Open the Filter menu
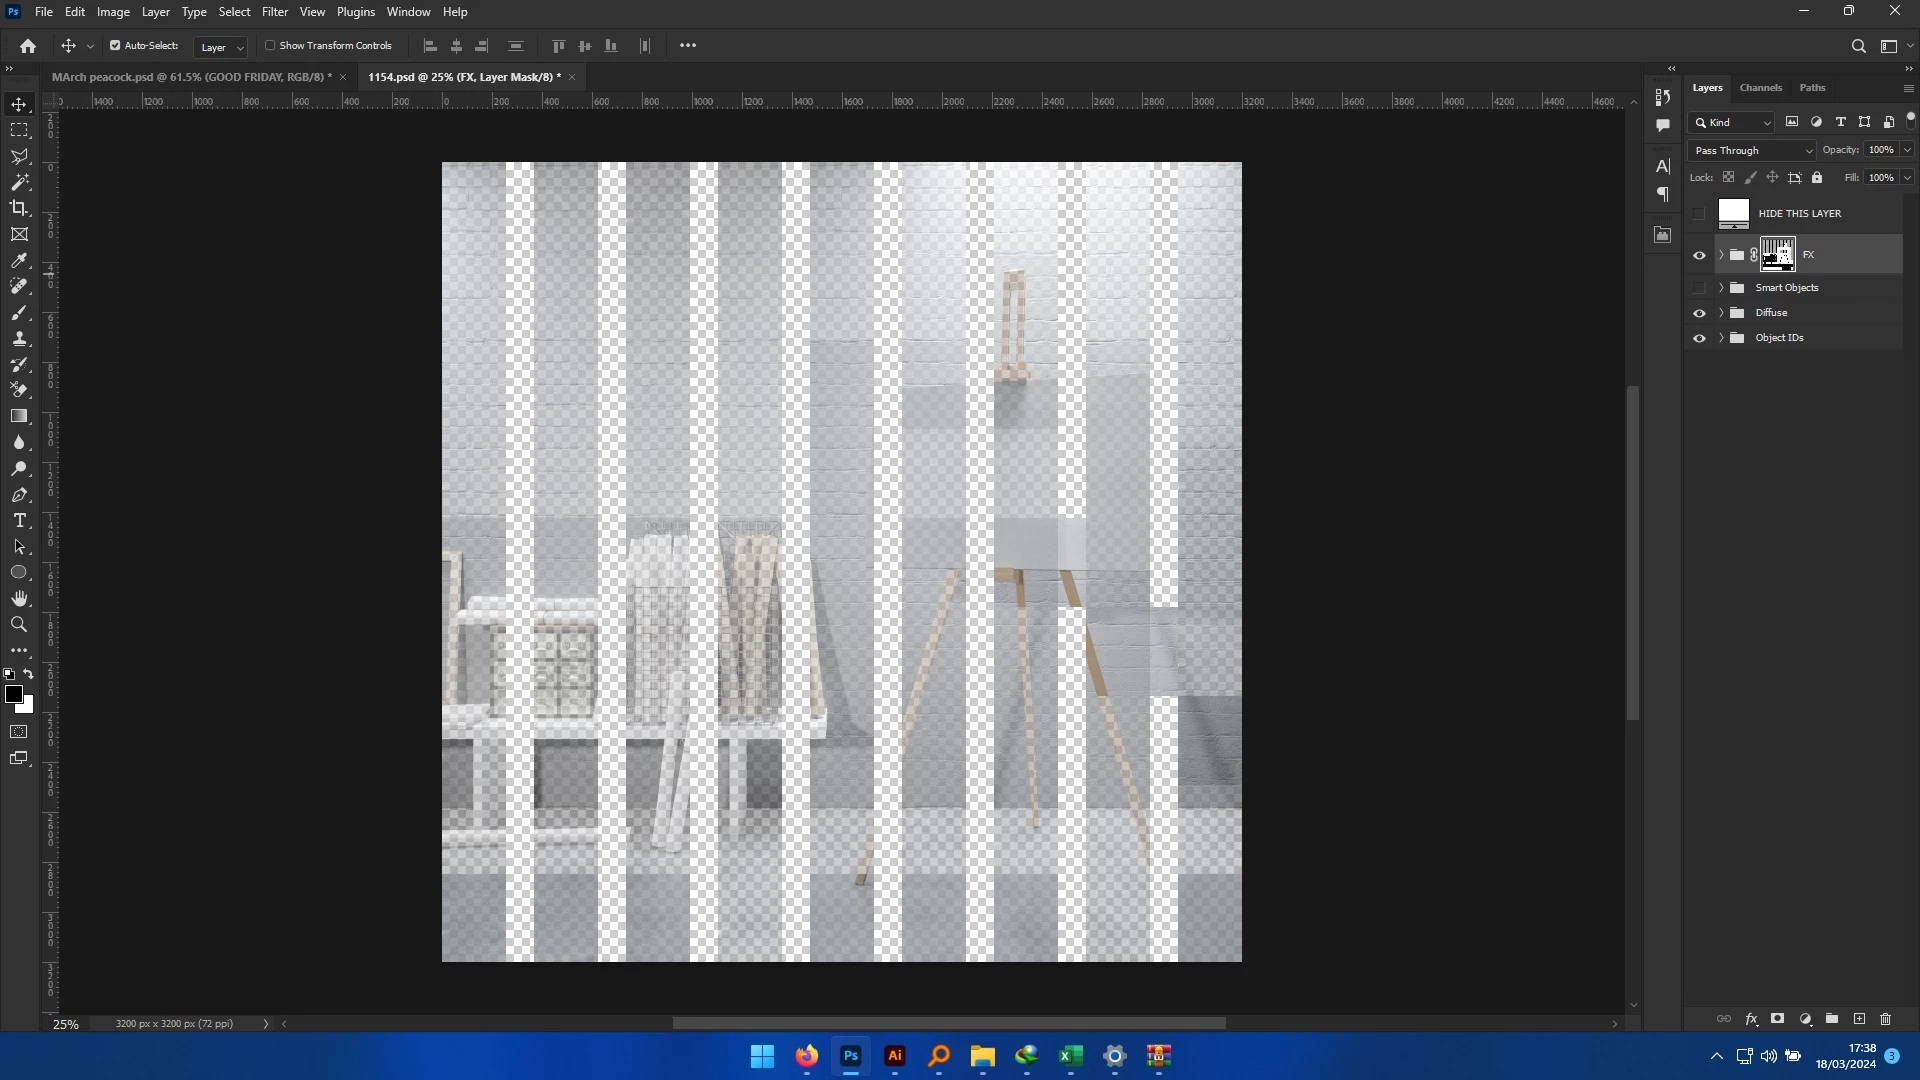This screenshot has width=1920, height=1080. coord(274,12)
